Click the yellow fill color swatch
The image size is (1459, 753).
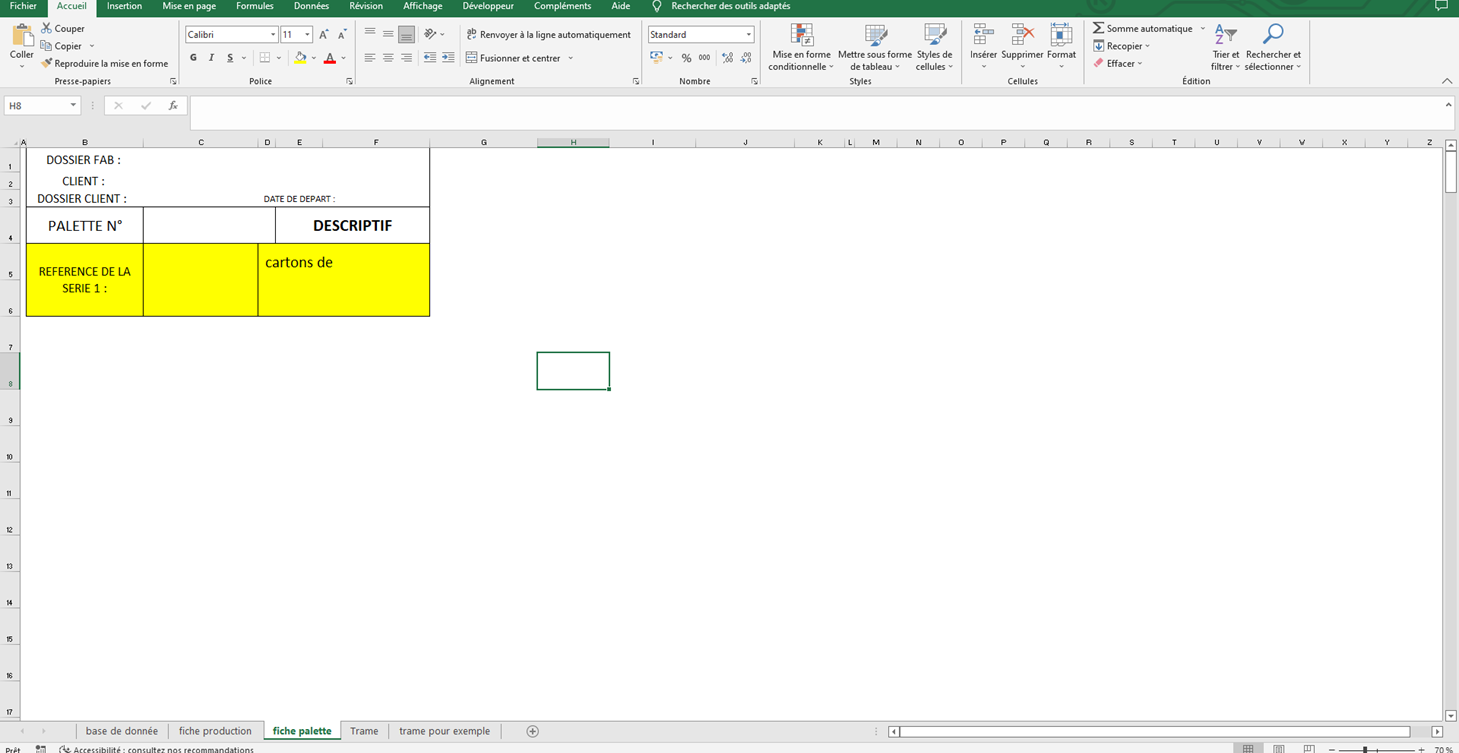300,58
